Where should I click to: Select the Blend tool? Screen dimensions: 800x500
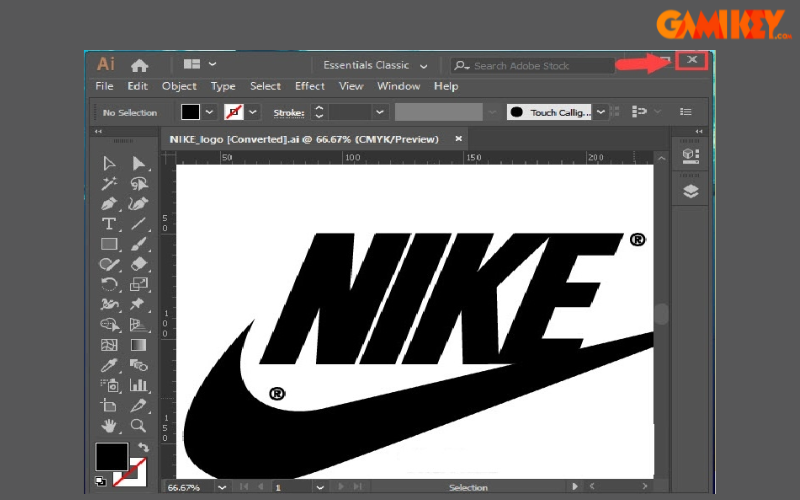138,365
